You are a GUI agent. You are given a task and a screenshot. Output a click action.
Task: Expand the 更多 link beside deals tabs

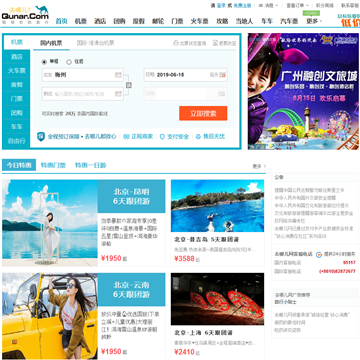pyautogui.click(x=259, y=166)
